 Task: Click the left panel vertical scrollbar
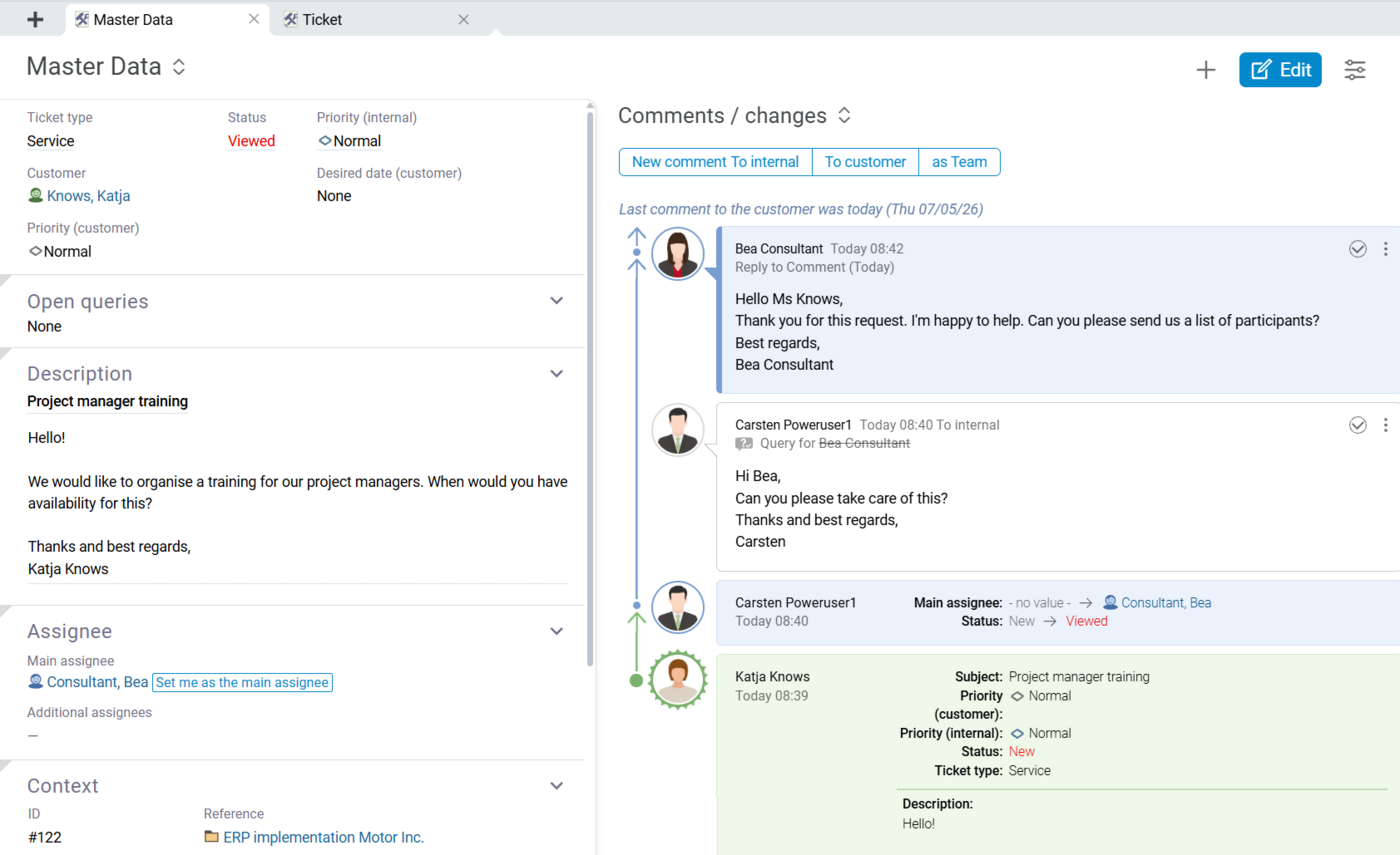coord(590,388)
